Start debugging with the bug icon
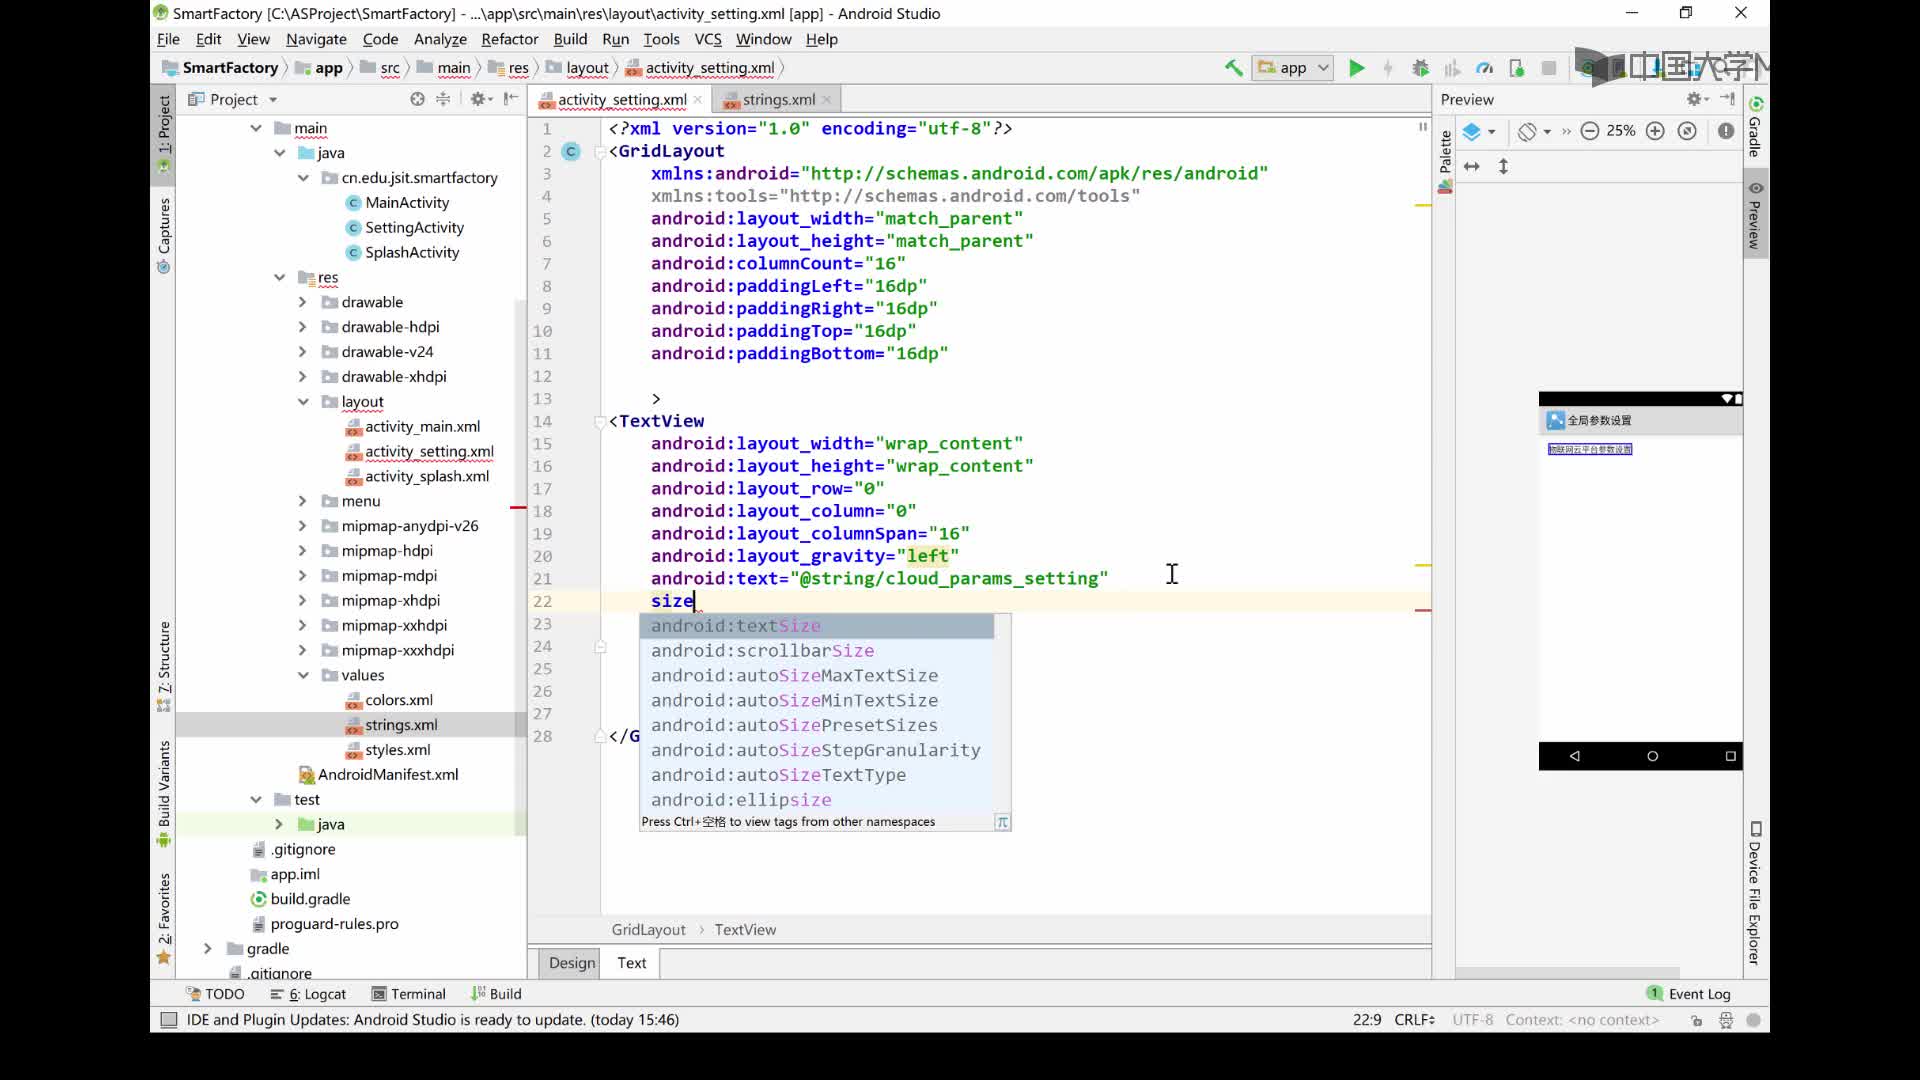Image resolution: width=1920 pixels, height=1080 pixels. [x=1420, y=68]
